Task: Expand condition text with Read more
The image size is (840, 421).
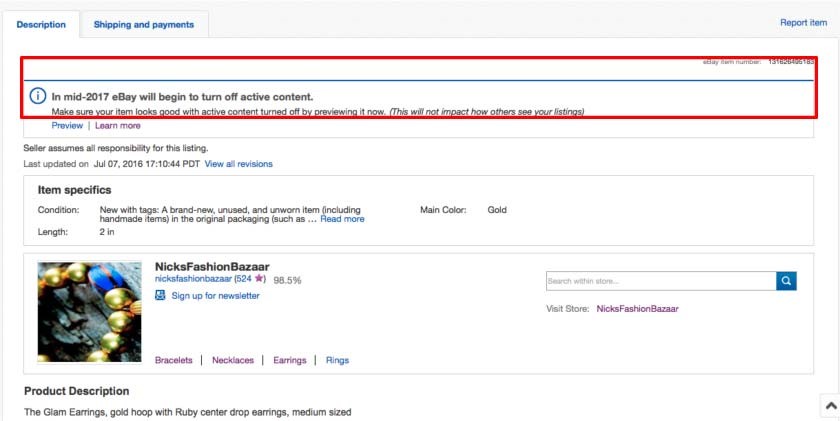Action: (342, 219)
